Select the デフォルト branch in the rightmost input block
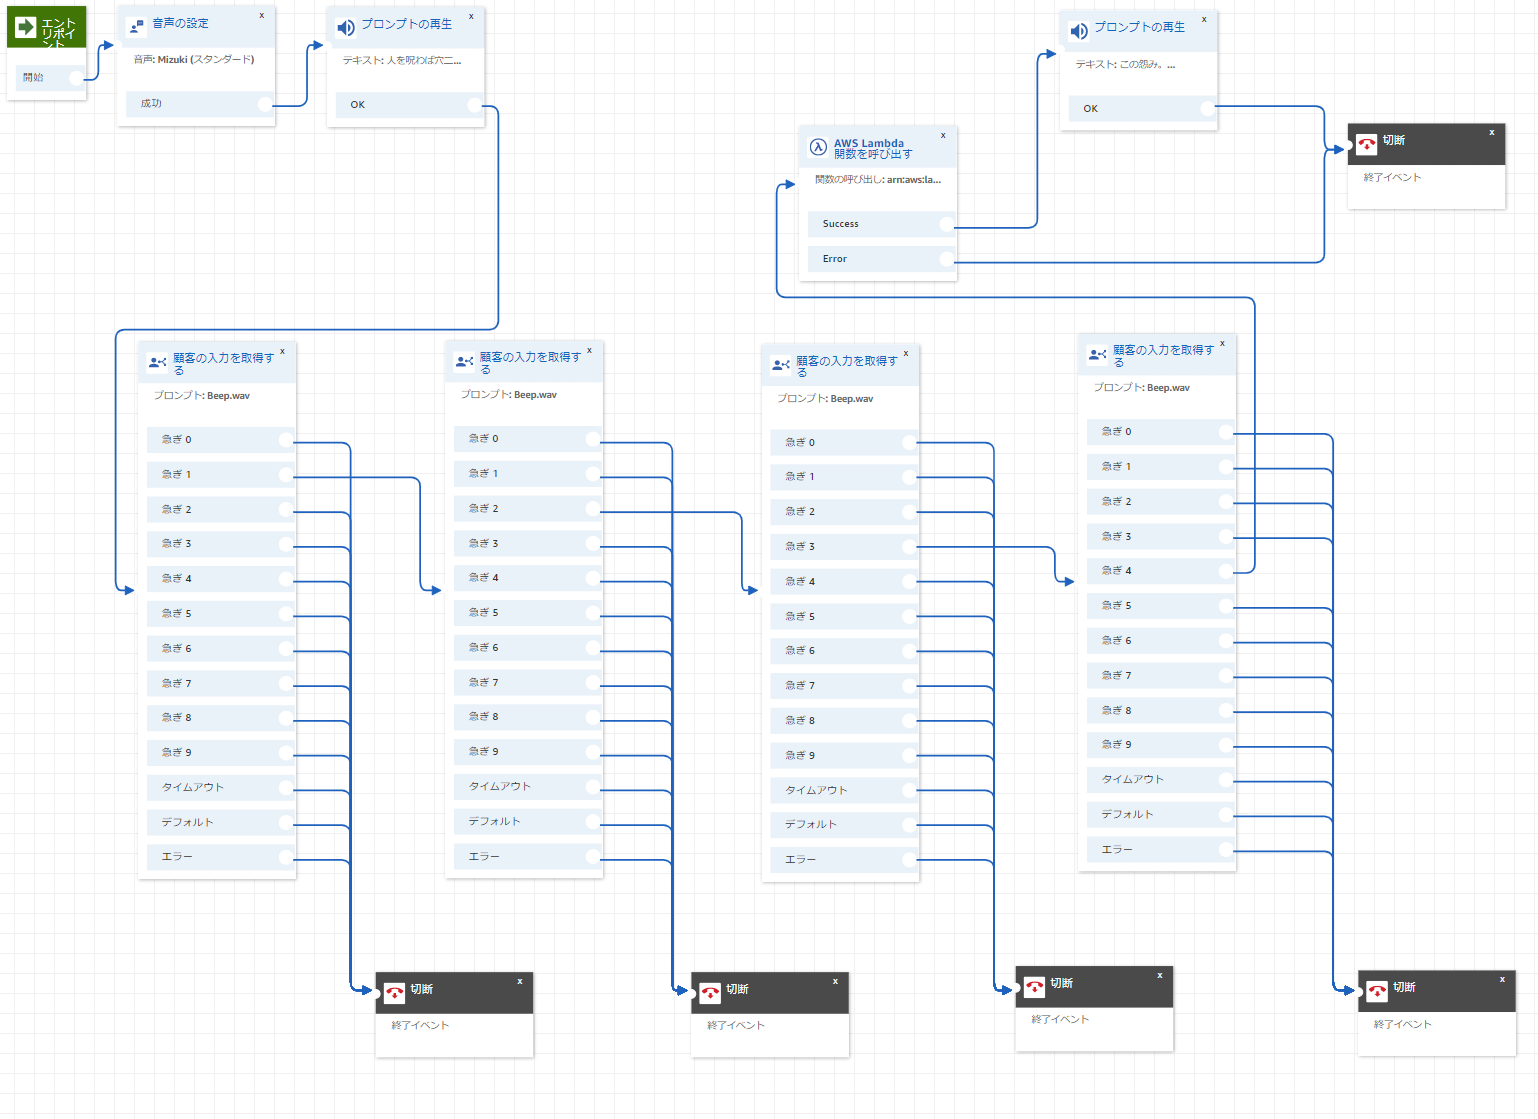This screenshot has height=1119, width=1538. tap(1161, 815)
